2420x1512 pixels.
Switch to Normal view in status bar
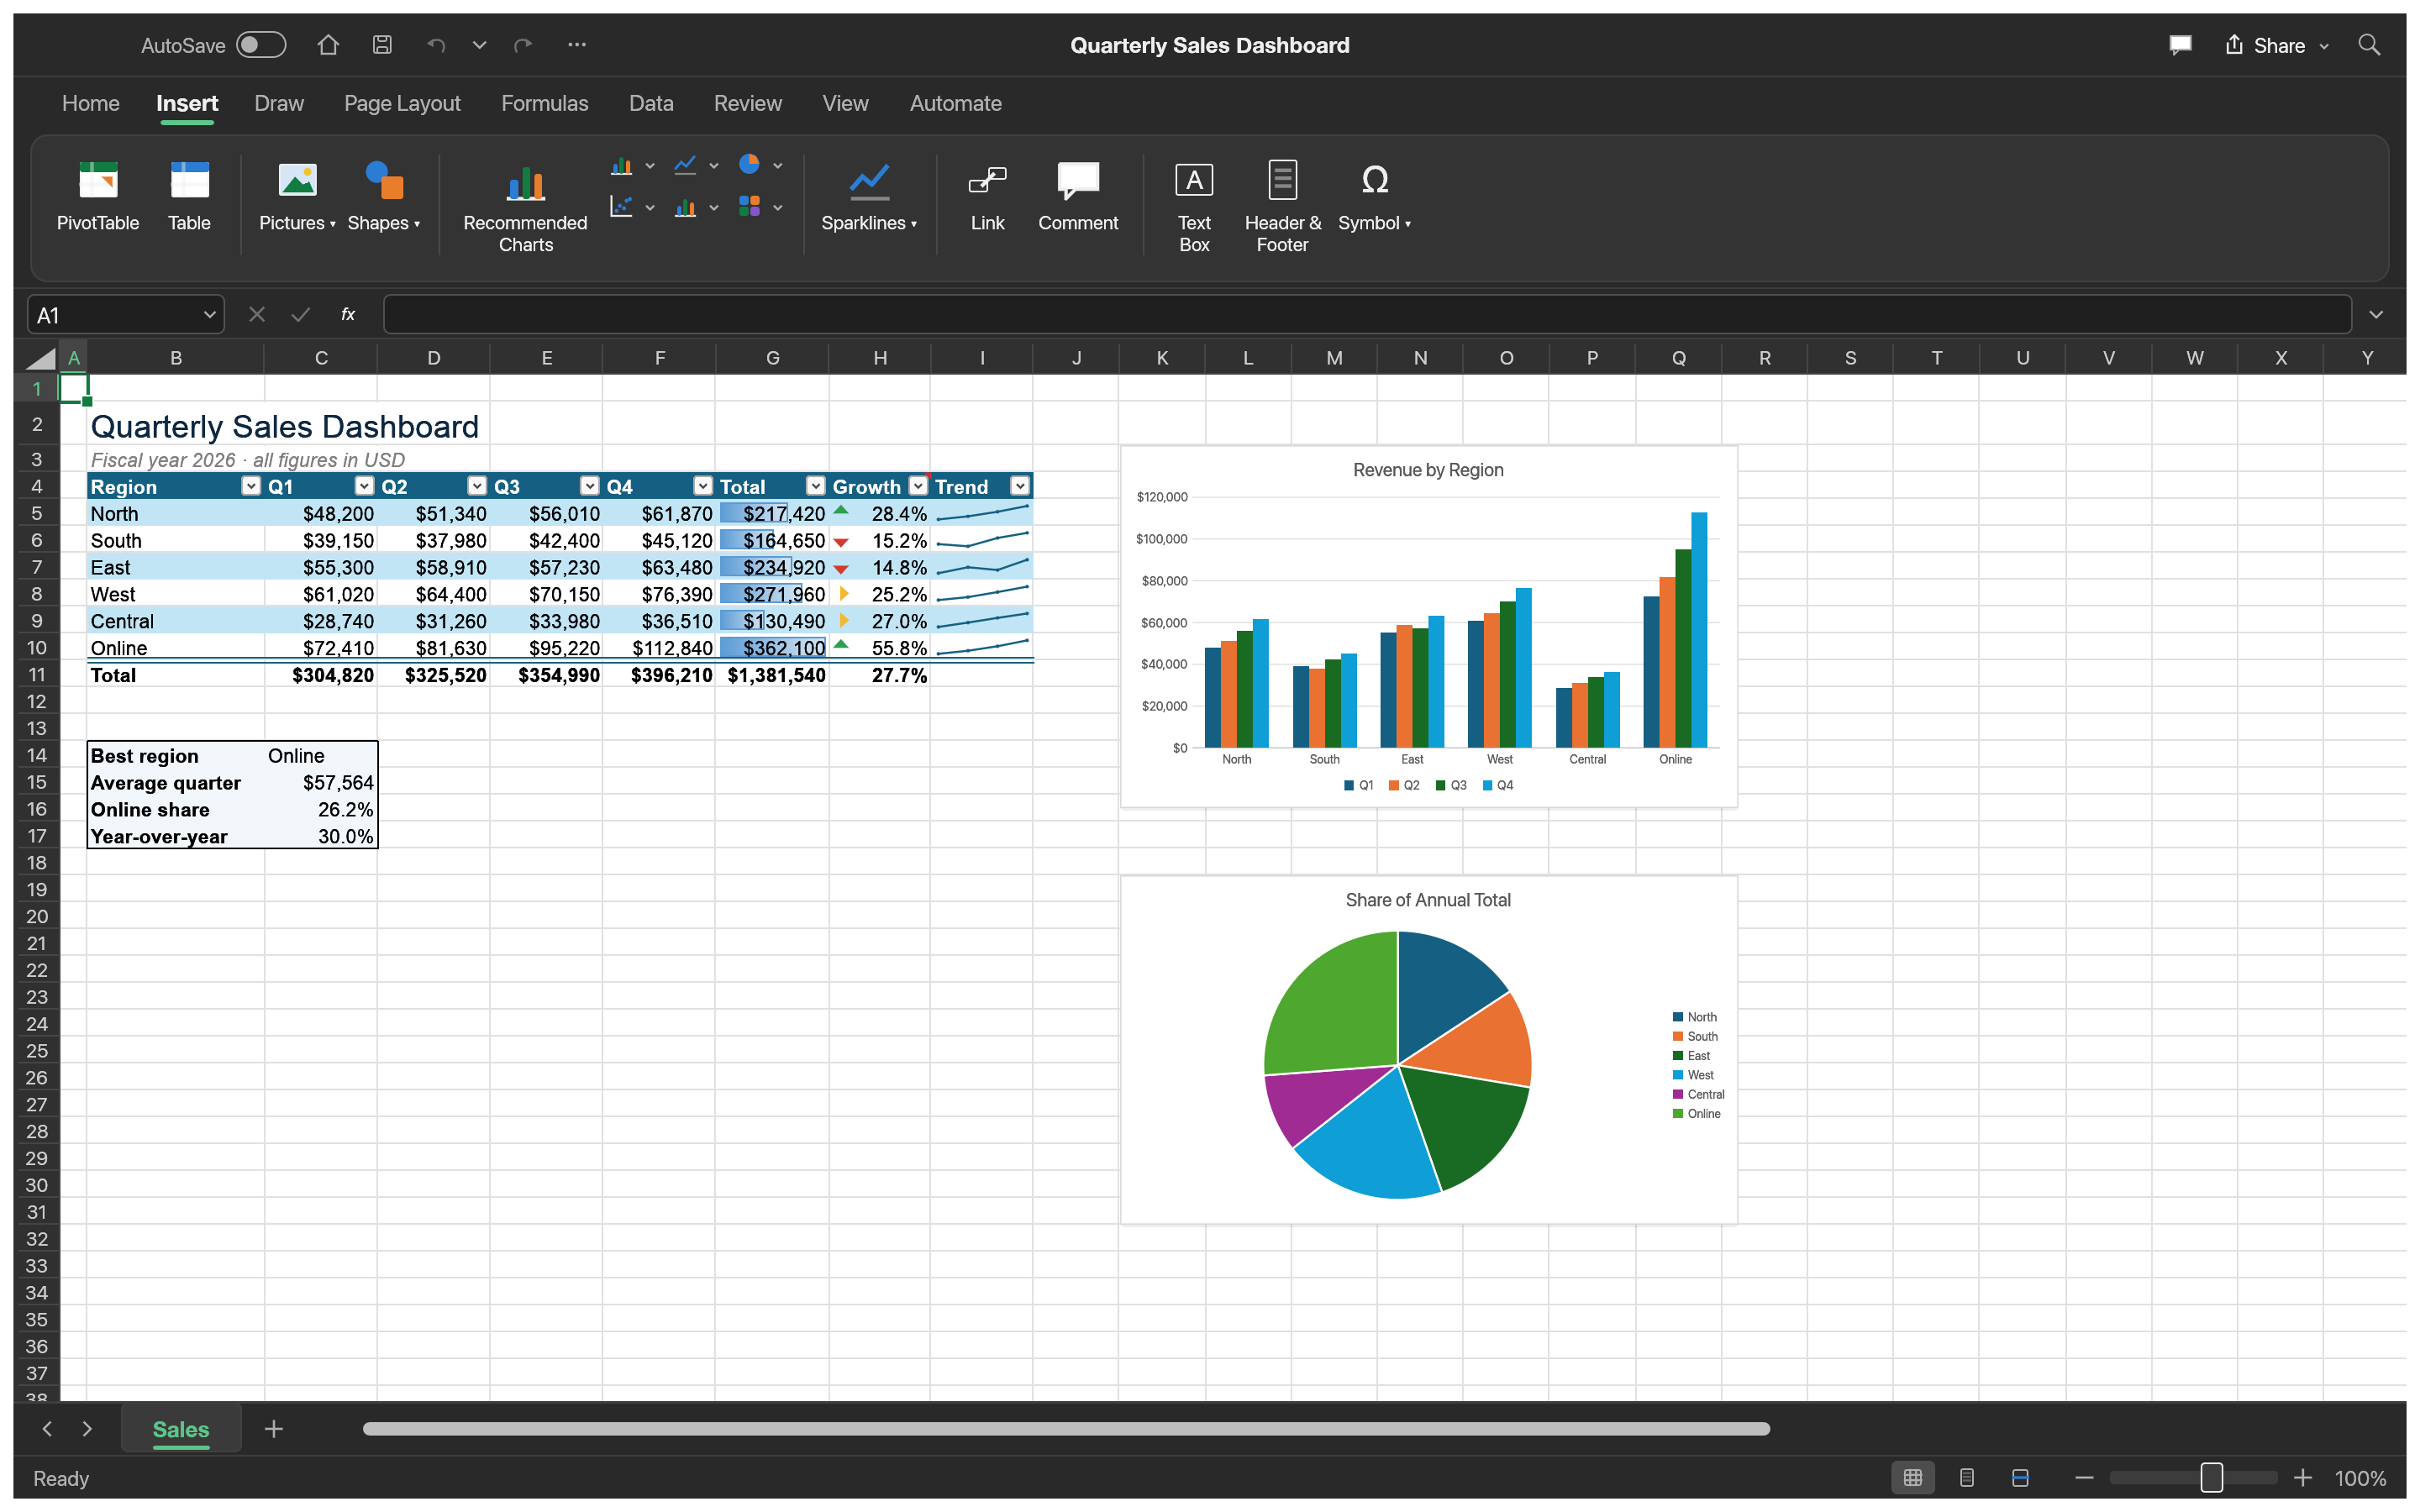tap(1913, 1477)
